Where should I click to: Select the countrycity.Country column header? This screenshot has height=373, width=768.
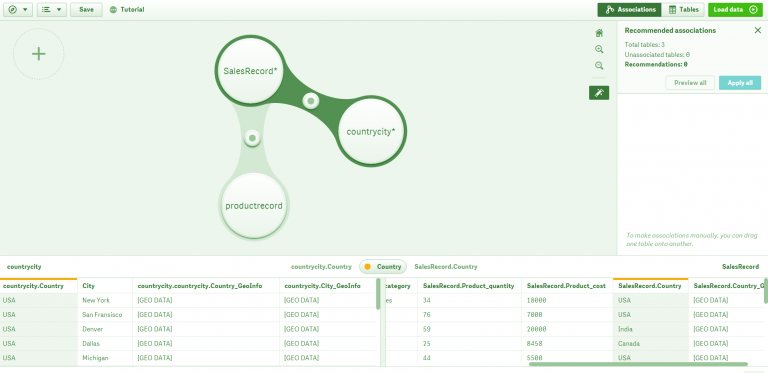tap(39, 286)
